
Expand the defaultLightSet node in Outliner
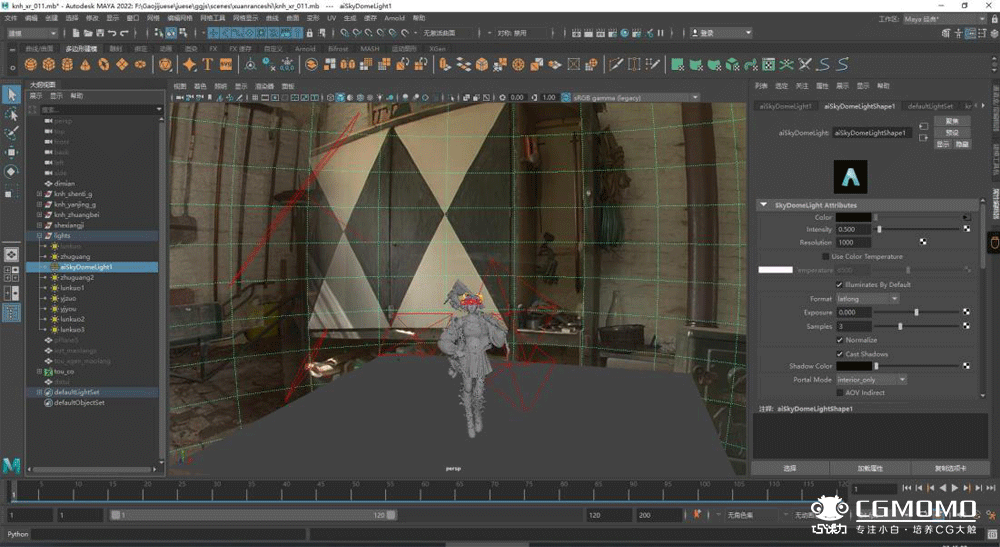click(39, 392)
